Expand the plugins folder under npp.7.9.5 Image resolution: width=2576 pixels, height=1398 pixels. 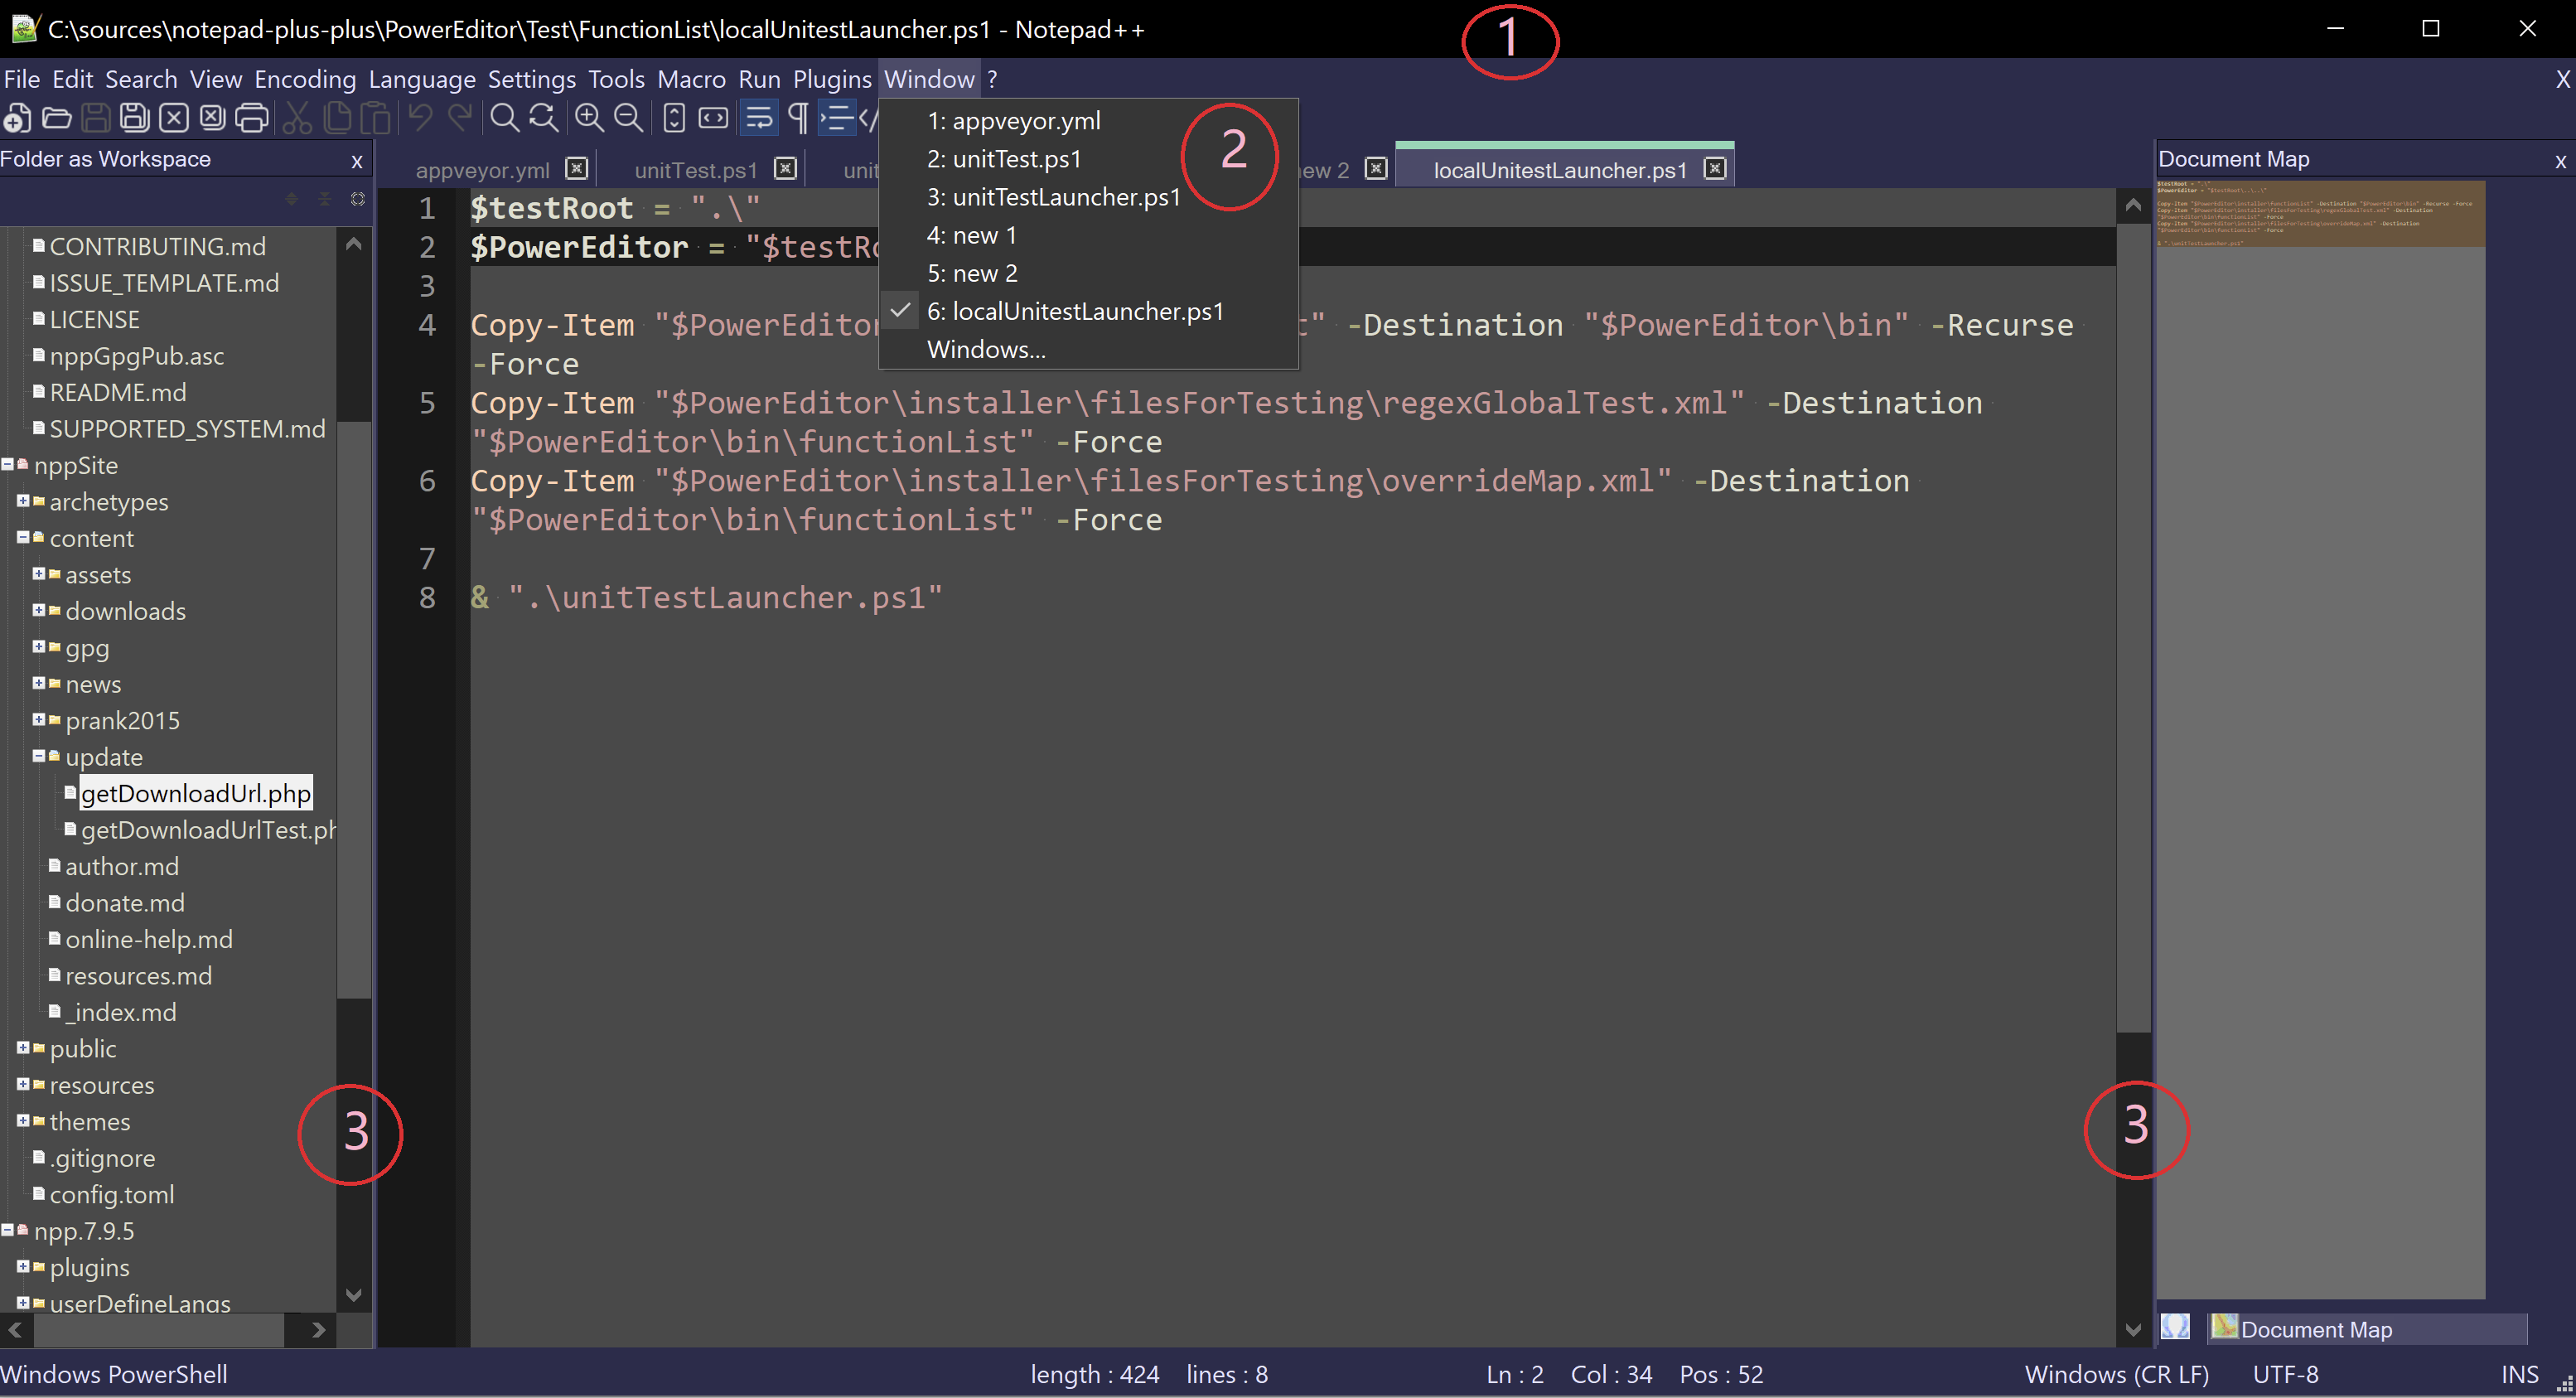[x=24, y=1267]
